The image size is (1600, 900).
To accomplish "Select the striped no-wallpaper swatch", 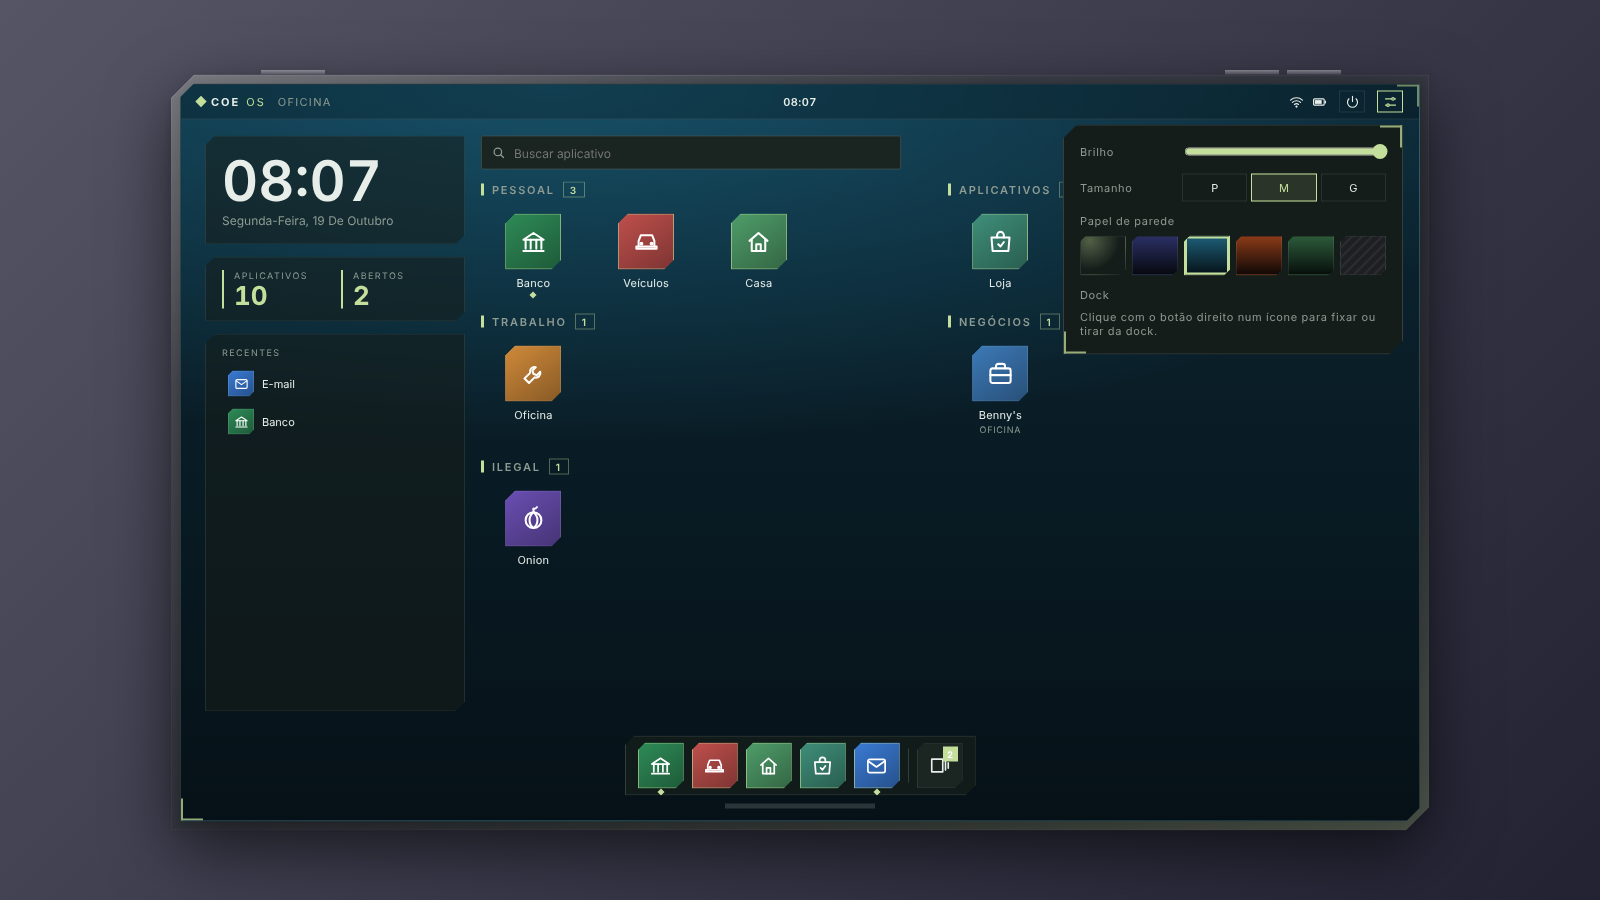I will 1363,255.
